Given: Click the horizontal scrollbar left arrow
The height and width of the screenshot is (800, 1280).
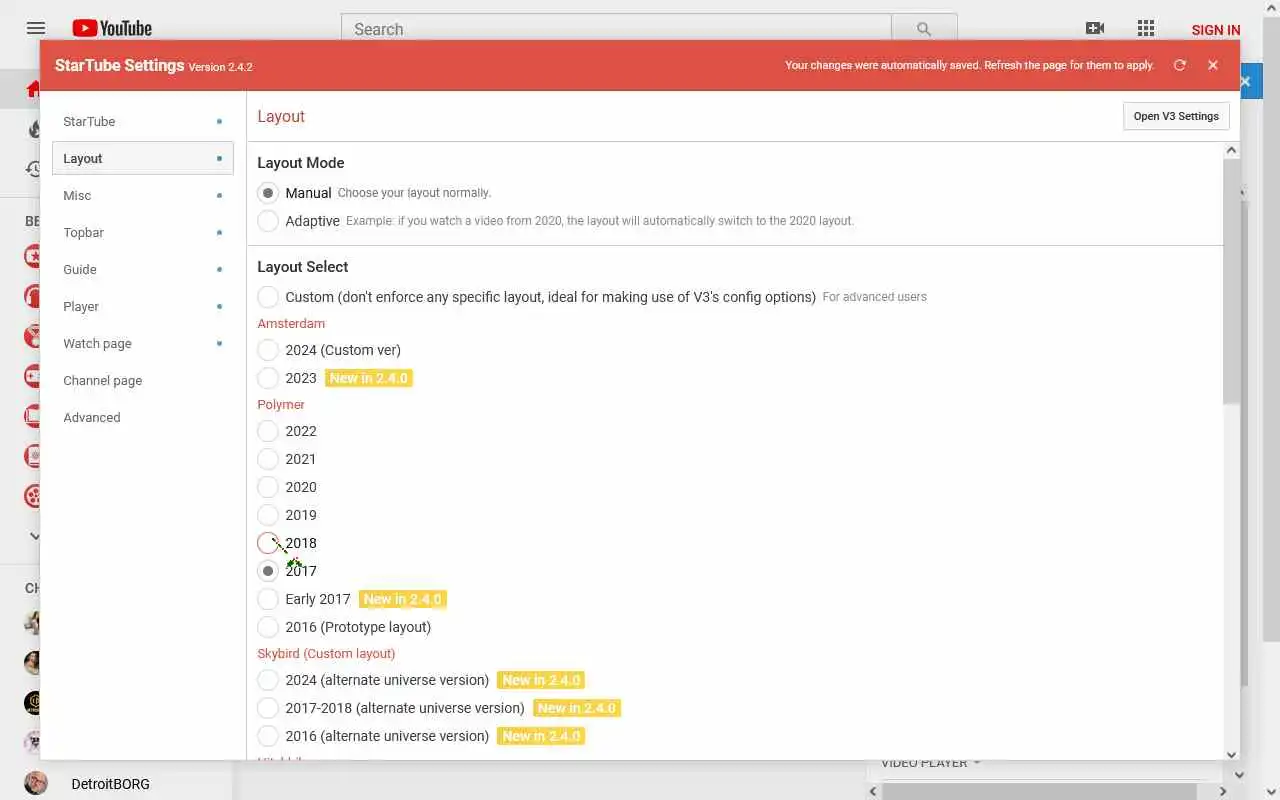Looking at the screenshot, I should 873,792.
